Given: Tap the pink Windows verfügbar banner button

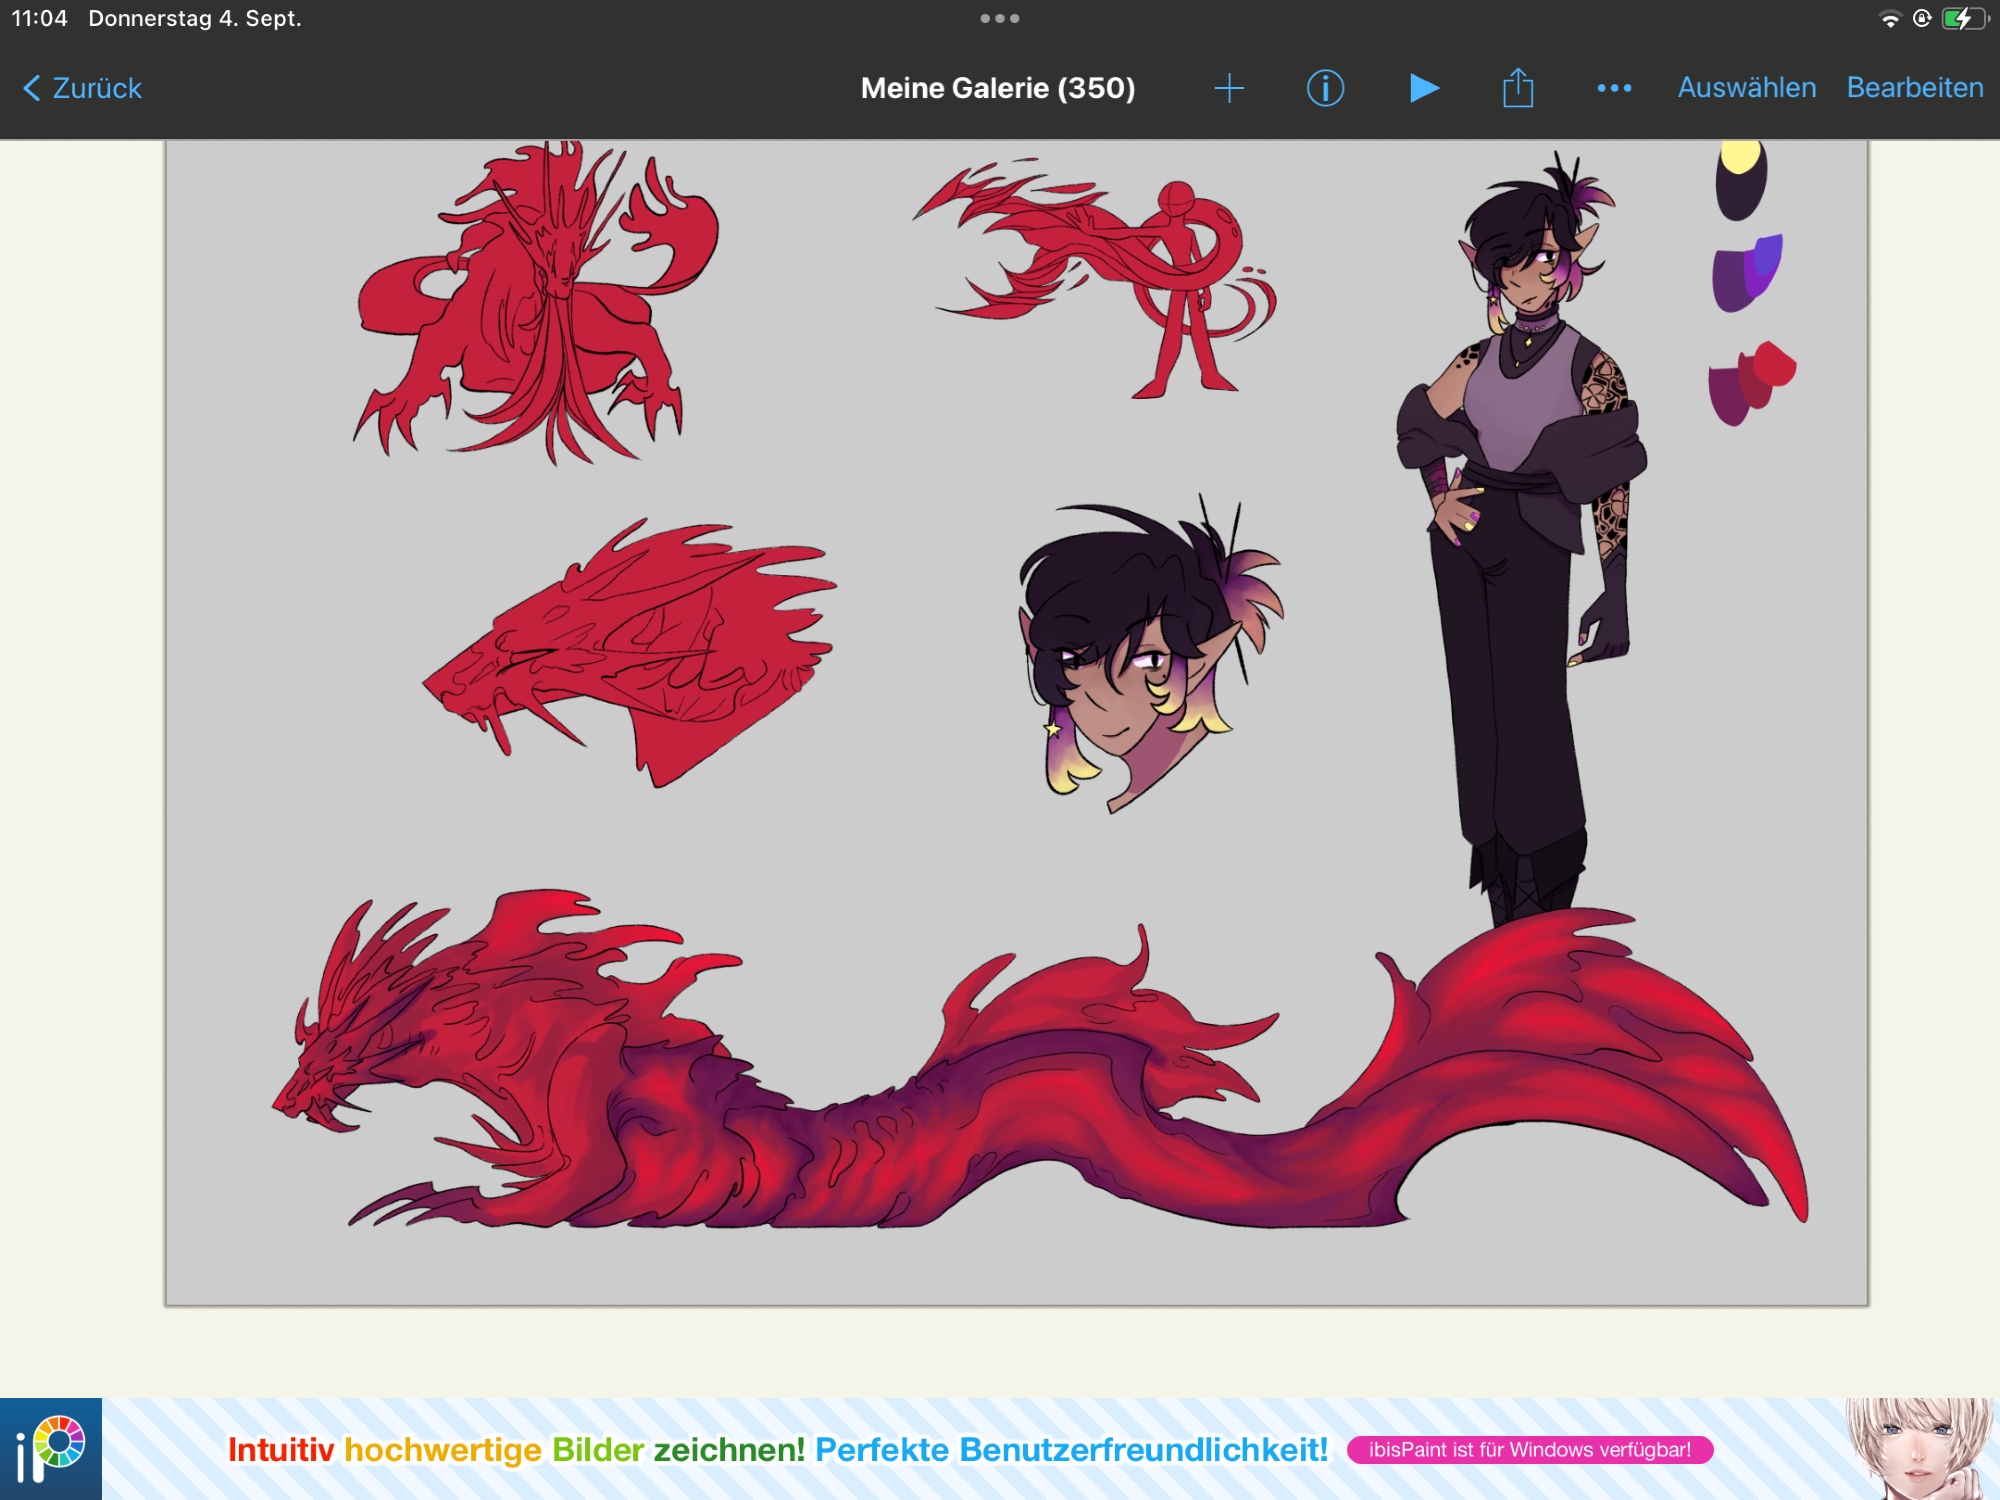Looking at the screenshot, I should [1529, 1450].
